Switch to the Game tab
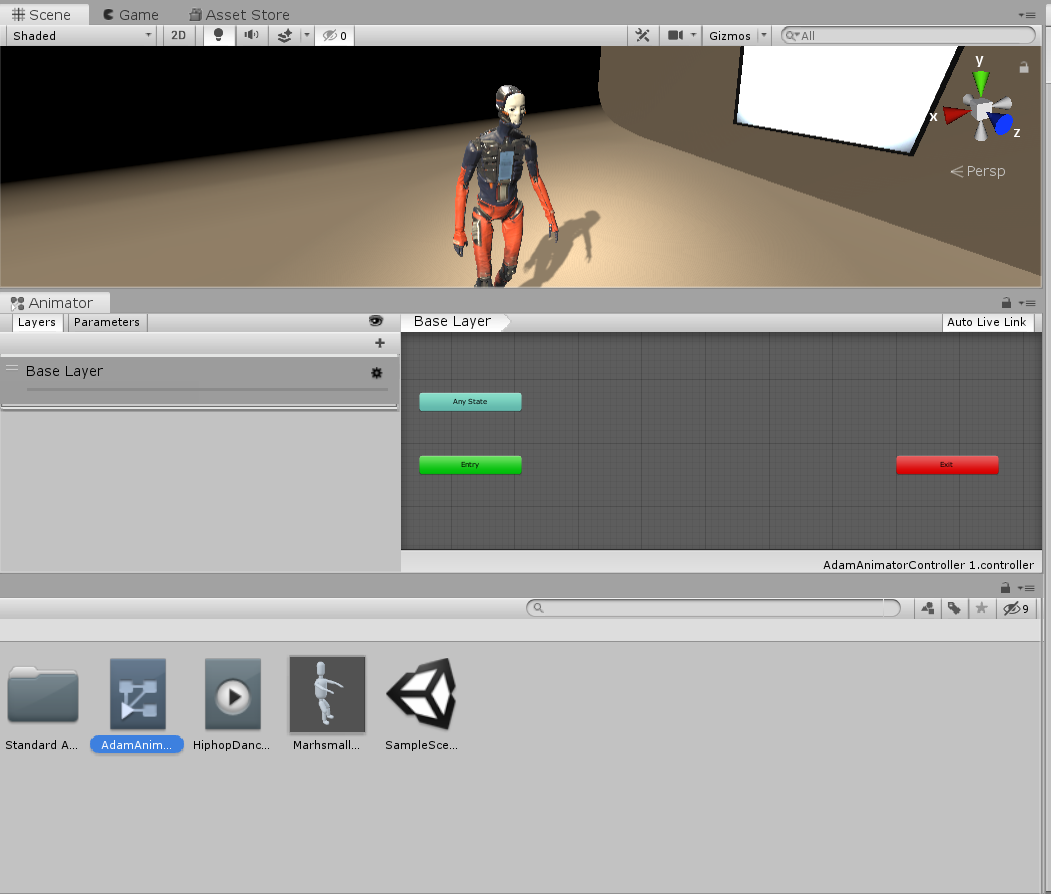 130,15
